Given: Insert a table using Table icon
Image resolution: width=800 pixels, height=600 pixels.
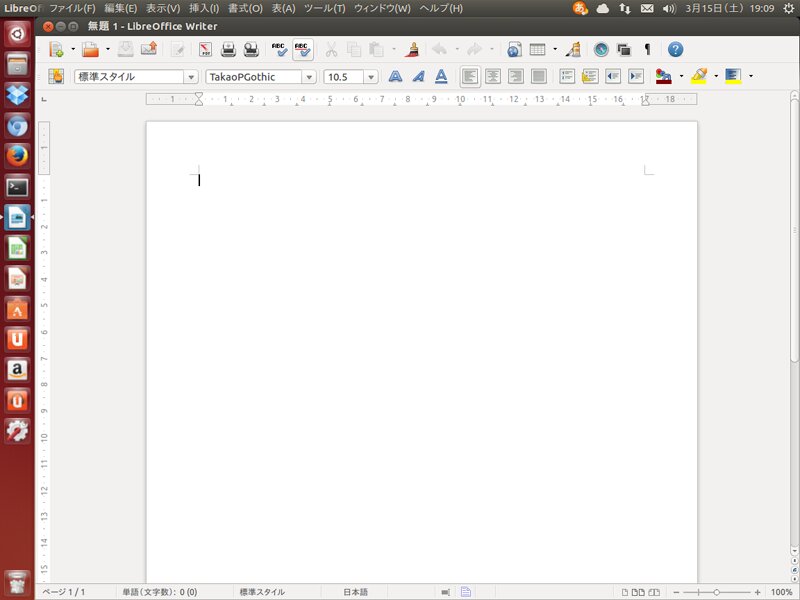Looking at the screenshot, I should (x=538, y=49).
